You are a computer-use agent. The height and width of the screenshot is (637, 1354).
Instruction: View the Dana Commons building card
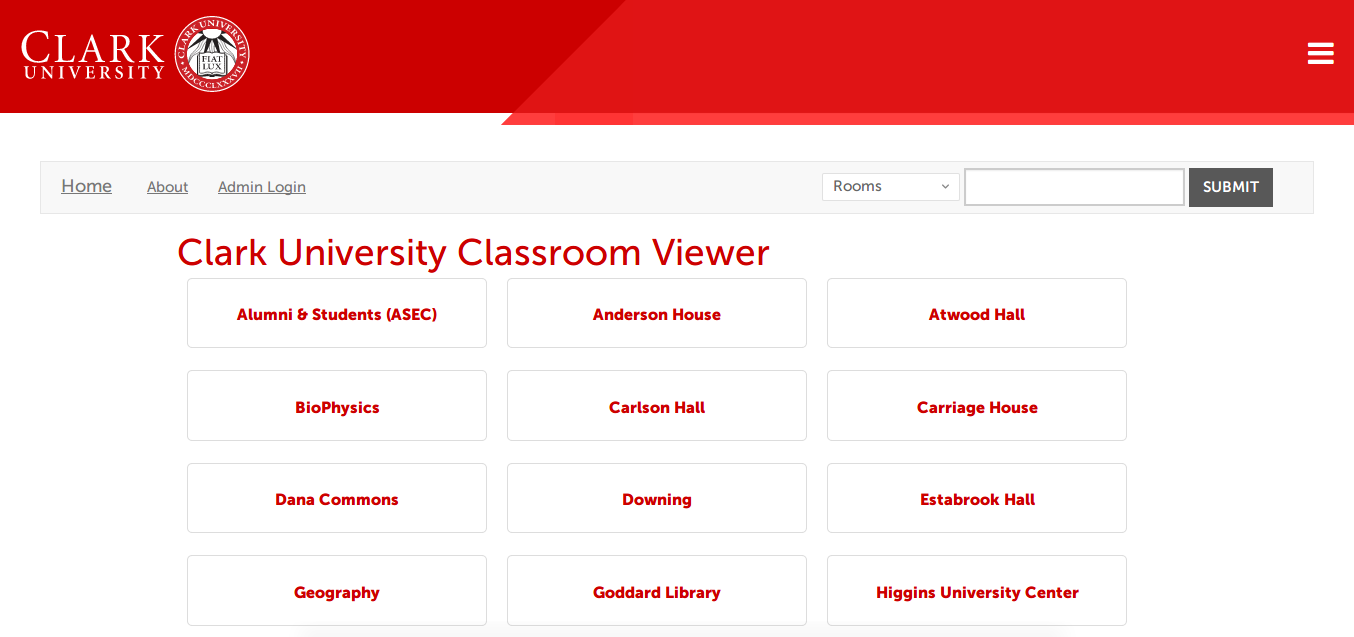point(337,498)
